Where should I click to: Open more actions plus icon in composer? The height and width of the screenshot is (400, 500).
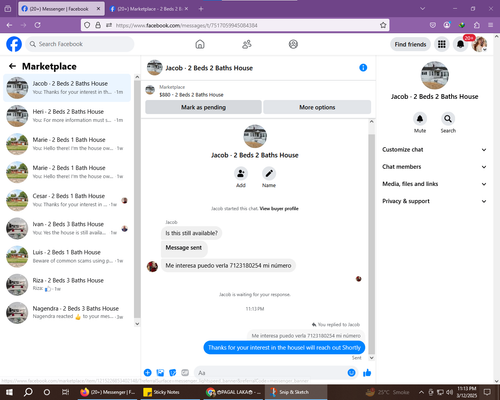148,373
